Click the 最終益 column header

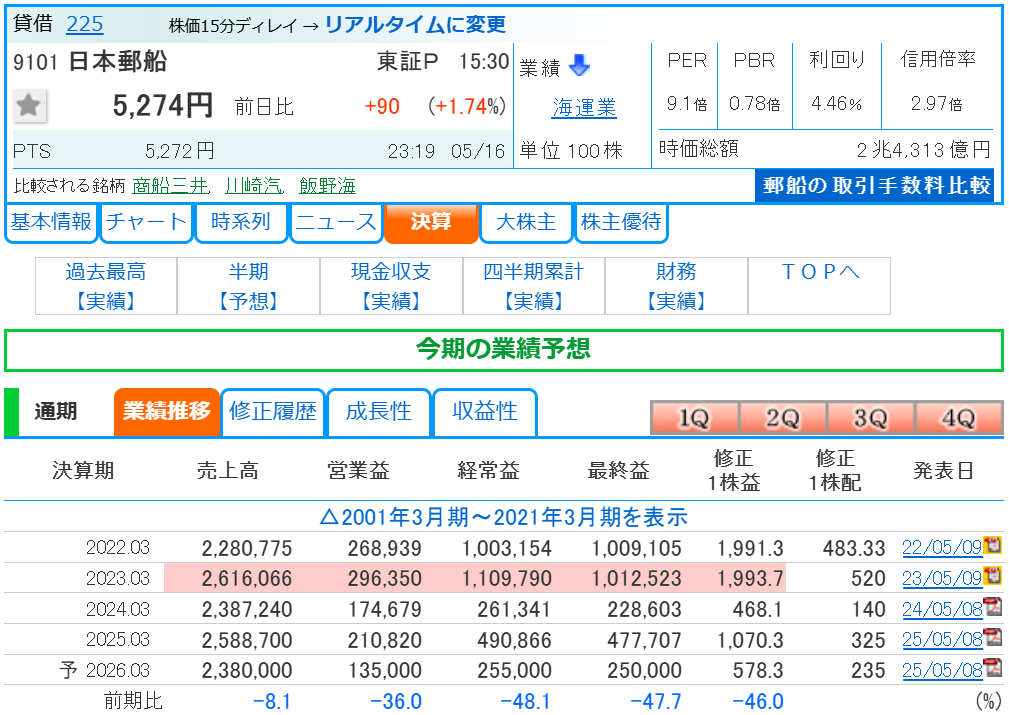[x=618, y=471]
